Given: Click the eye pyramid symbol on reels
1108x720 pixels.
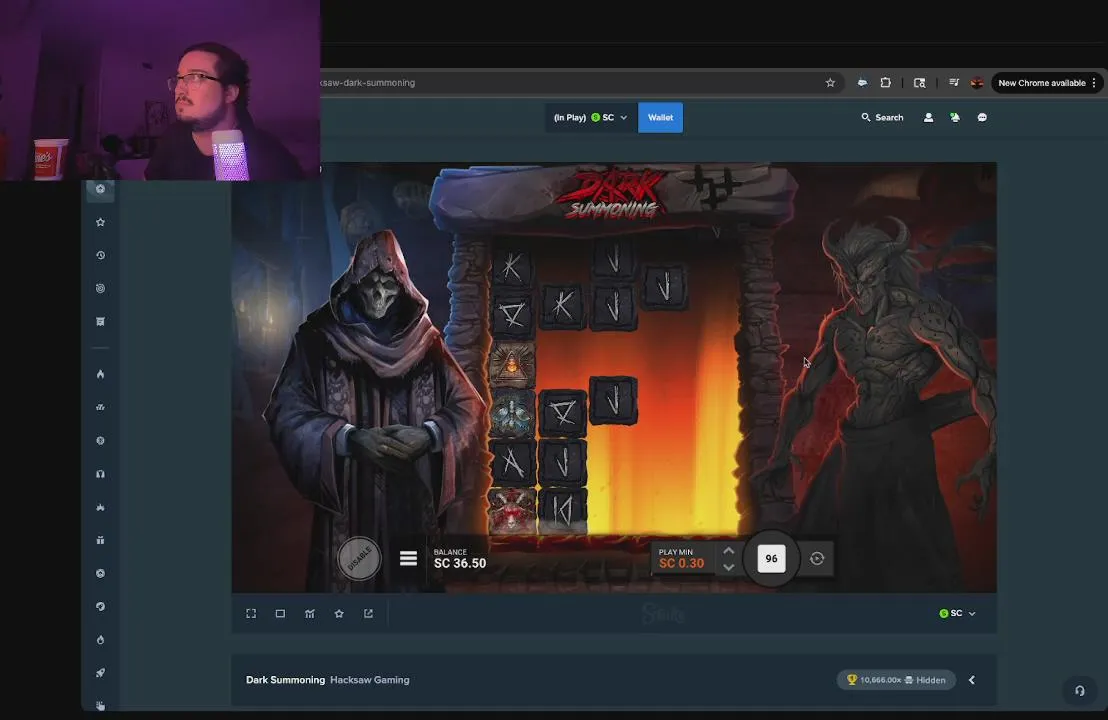Looking at the screenshot, I should coord(512,364).
